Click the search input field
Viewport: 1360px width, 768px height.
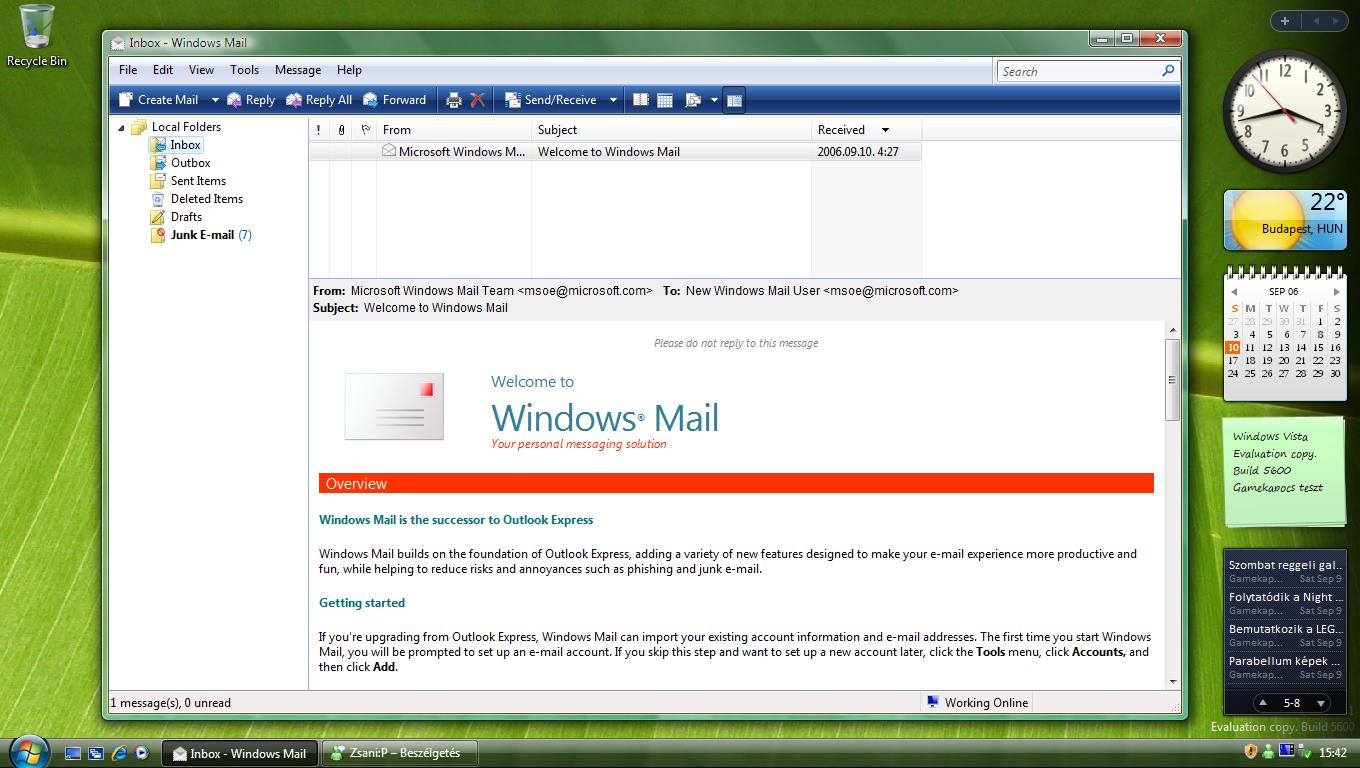click(x=1078, y=71)
